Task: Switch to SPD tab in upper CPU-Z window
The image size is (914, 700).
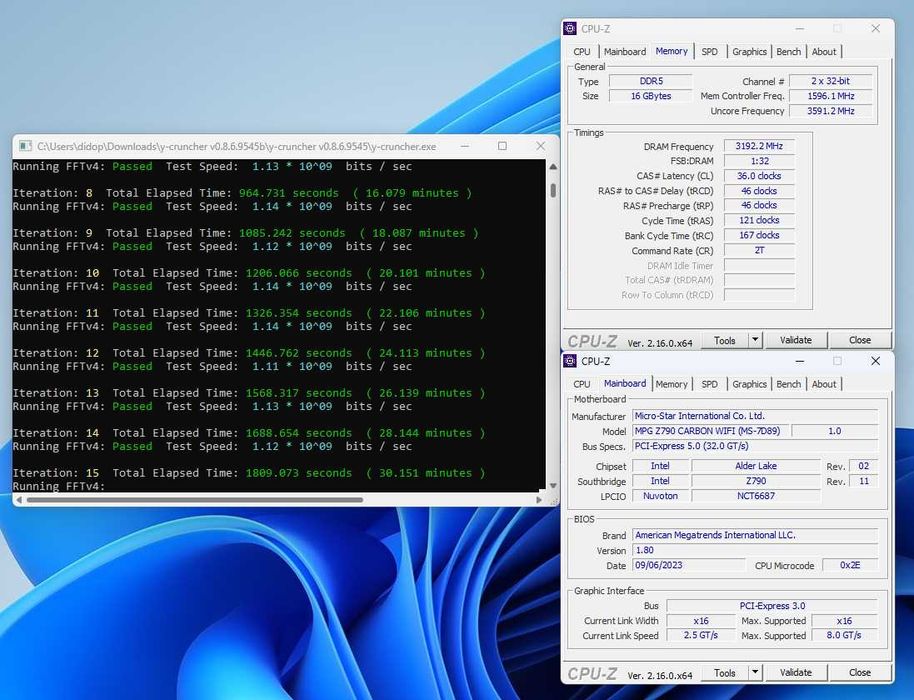Action: [x=709, y=52]
